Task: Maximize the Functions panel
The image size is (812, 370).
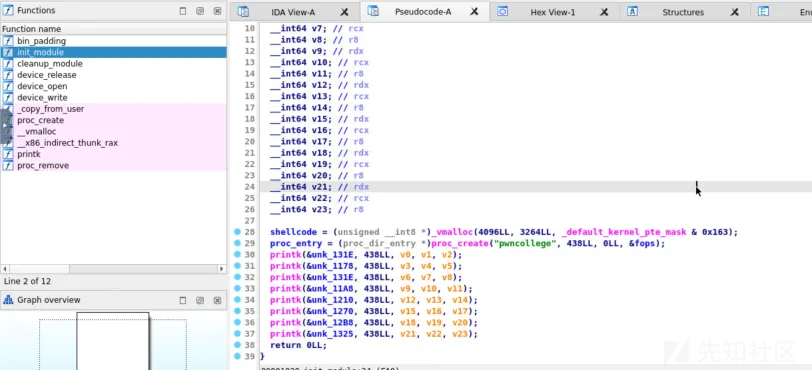Action: pyautogui.click(x=183, y=11)
